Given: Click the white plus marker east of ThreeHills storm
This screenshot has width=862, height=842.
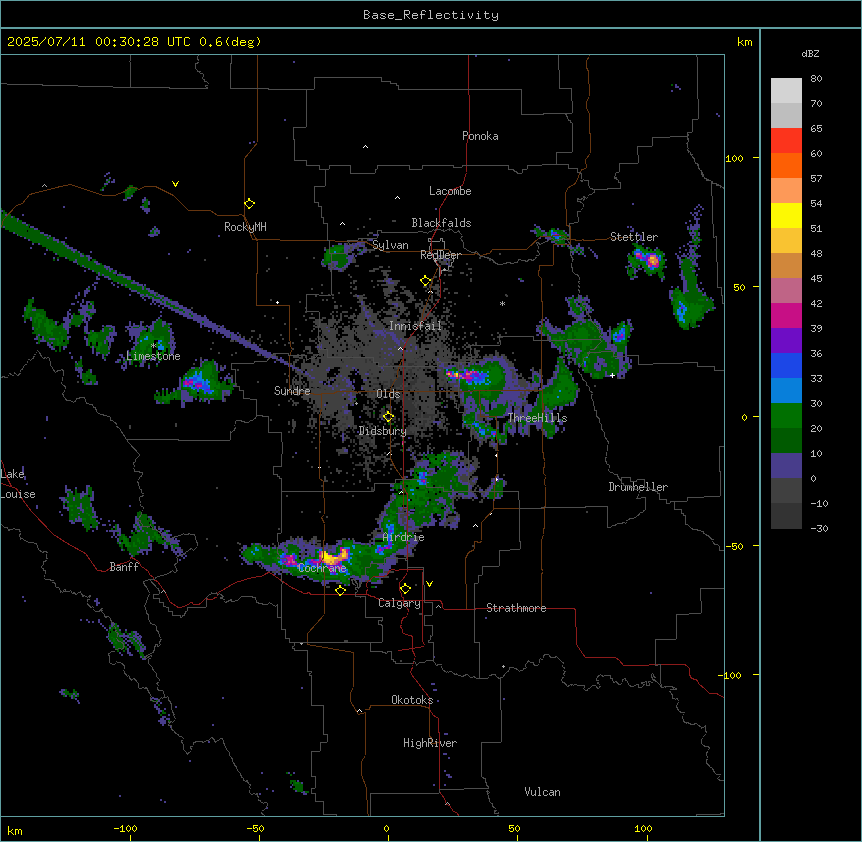Looking at the screenshot, I should pos(612,375).
